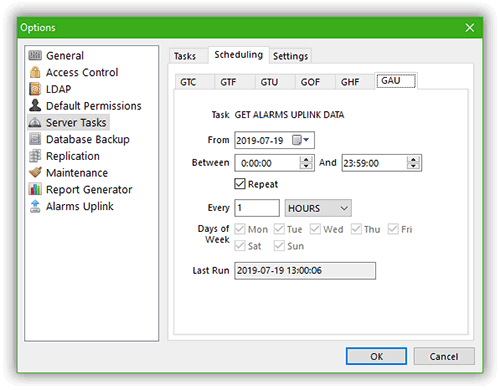Click the Replication icon
The image size is (500, 390).
point(35,156)
